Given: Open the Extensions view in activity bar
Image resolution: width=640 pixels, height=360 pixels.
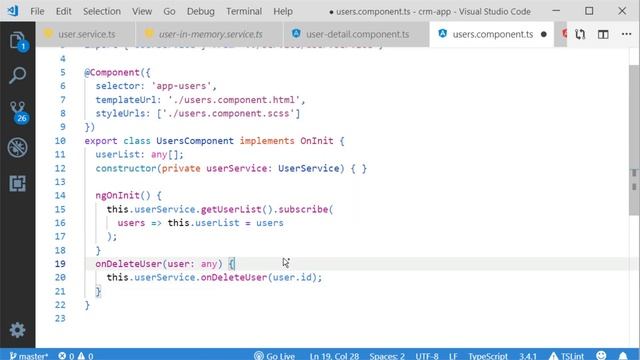Looking at the screenshot, I should 18,183.
